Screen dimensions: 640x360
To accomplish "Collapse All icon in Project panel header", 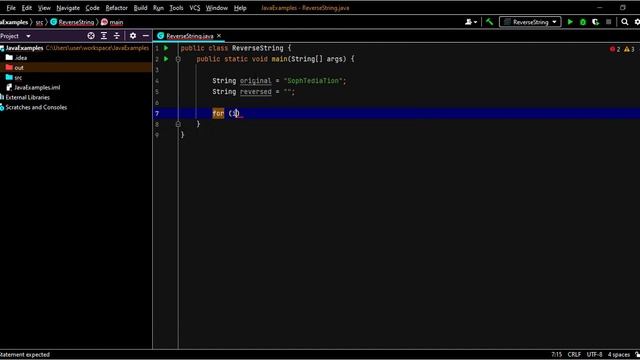I will (x=117, y=36).
